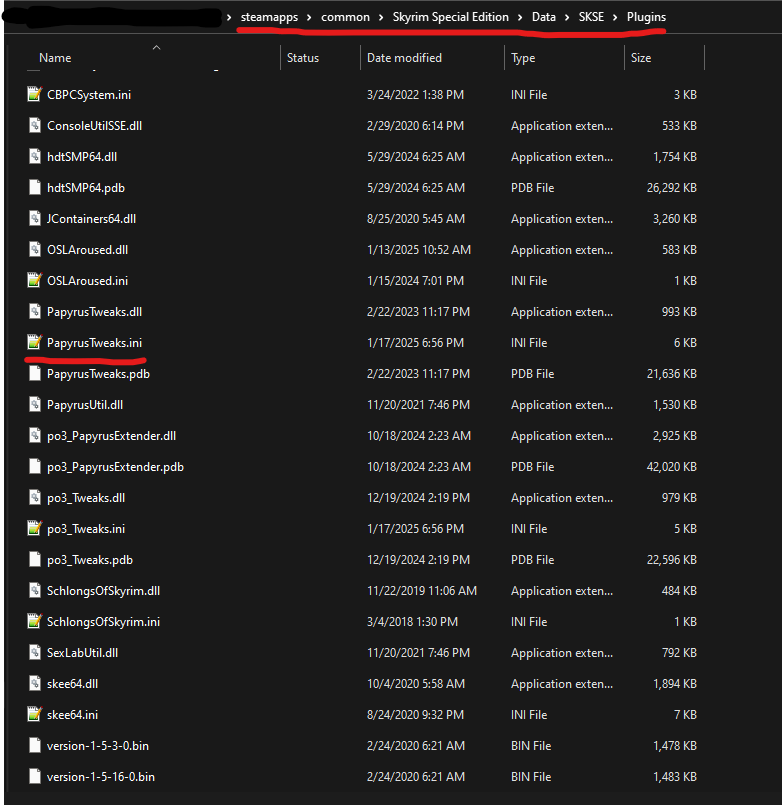782x805 pixels.
Task: Select file name PapyrusUtil.dll
Action: [85, 405]
